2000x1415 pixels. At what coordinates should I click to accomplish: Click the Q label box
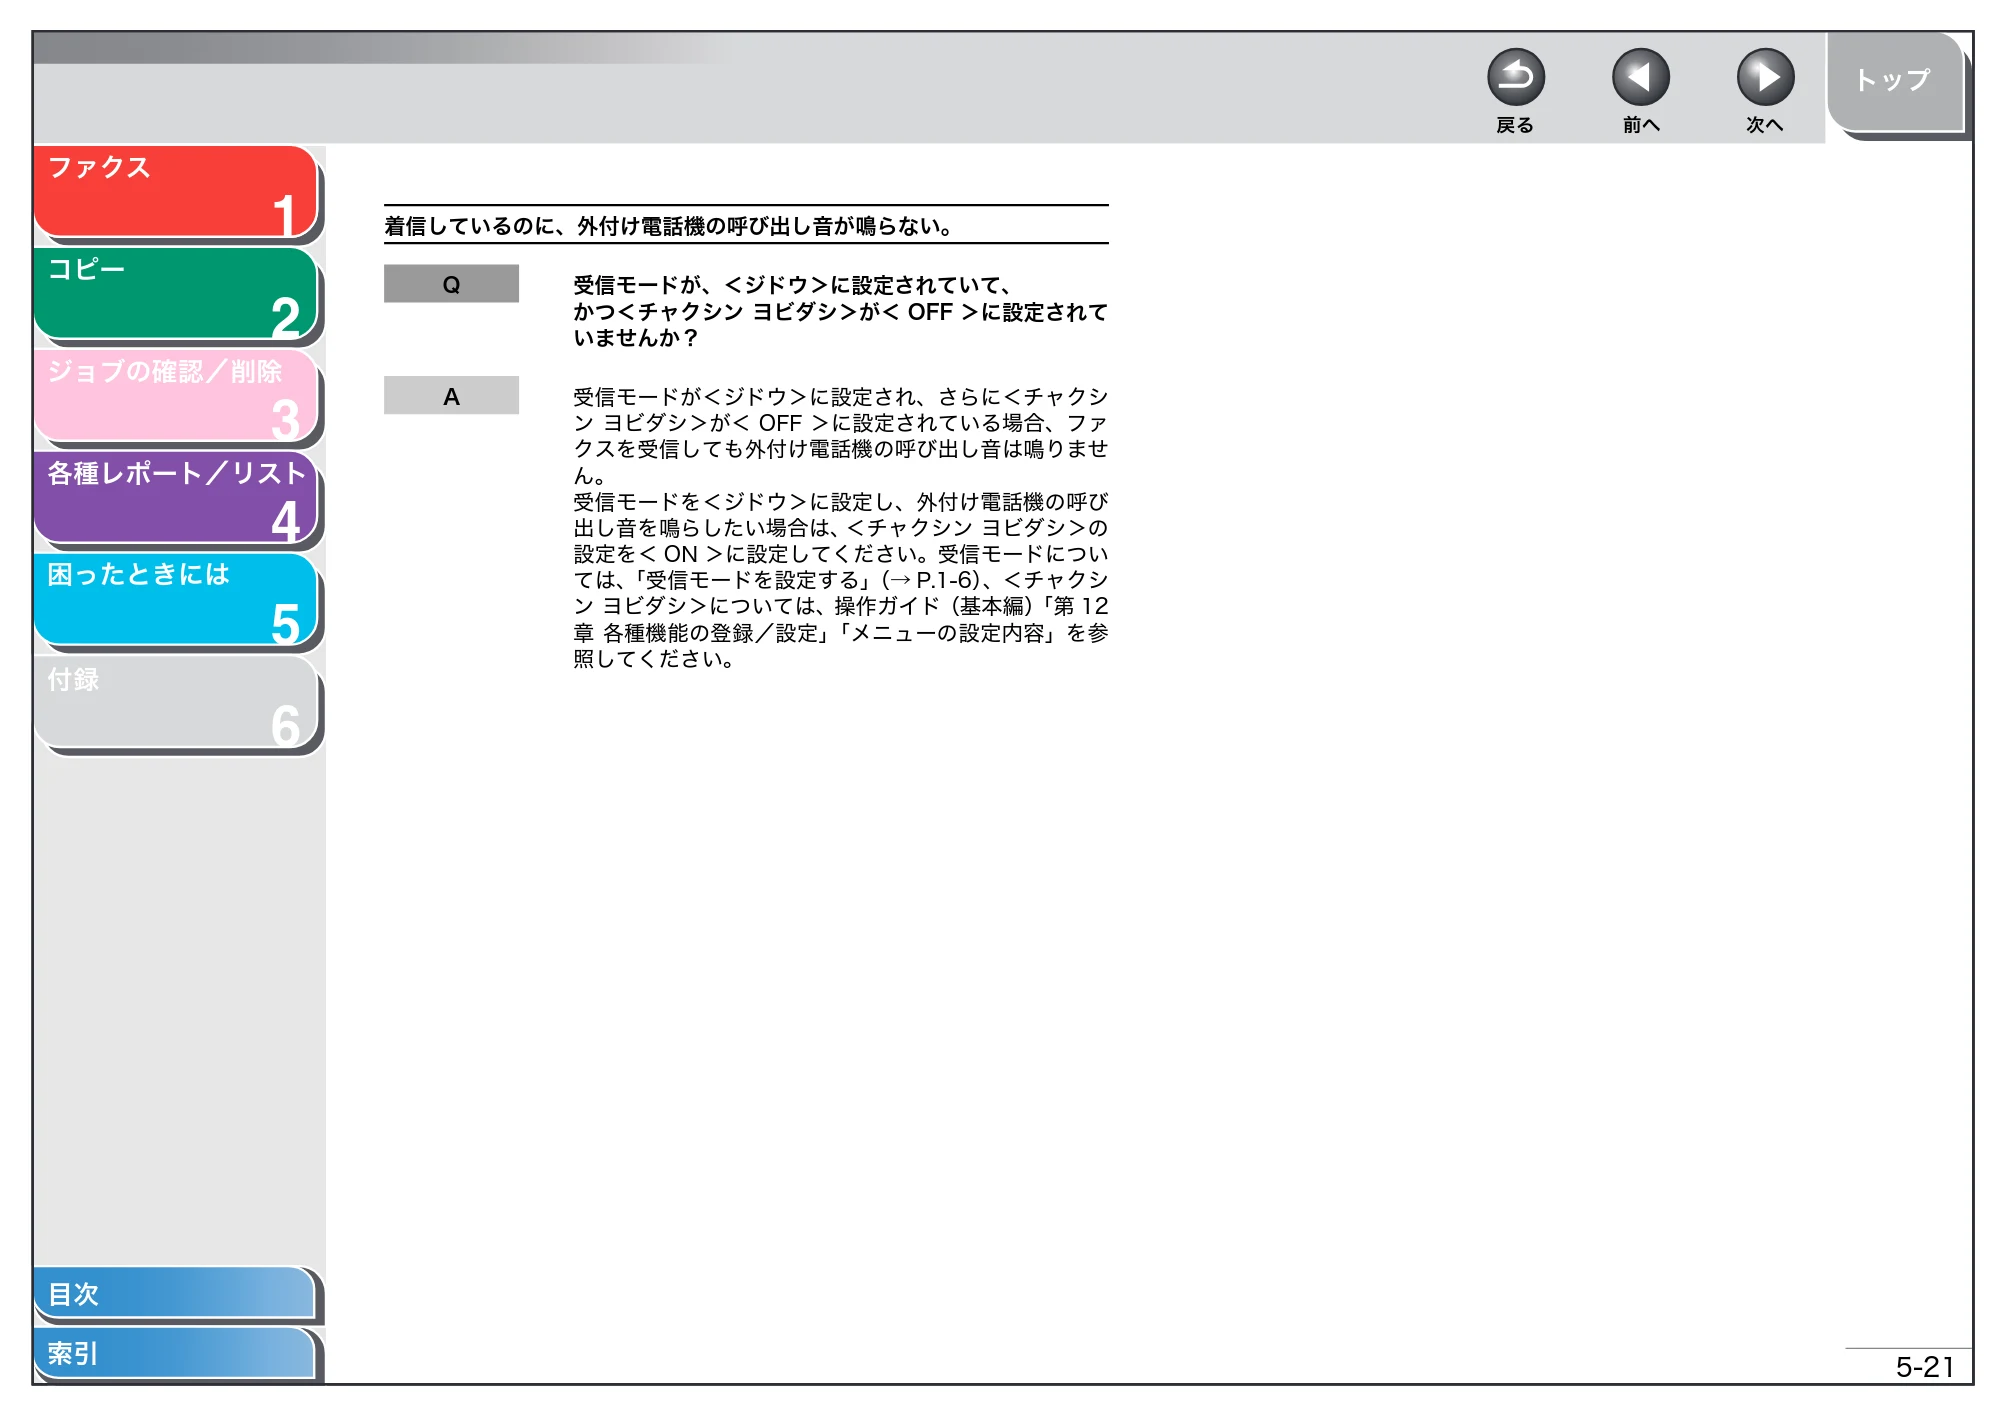[x=451, y=284]
